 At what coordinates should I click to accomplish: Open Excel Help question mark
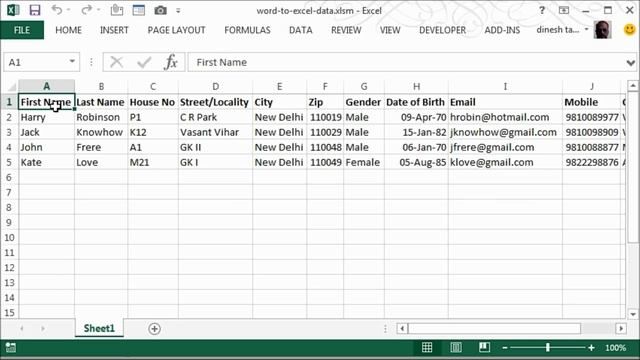click(542, 10)
